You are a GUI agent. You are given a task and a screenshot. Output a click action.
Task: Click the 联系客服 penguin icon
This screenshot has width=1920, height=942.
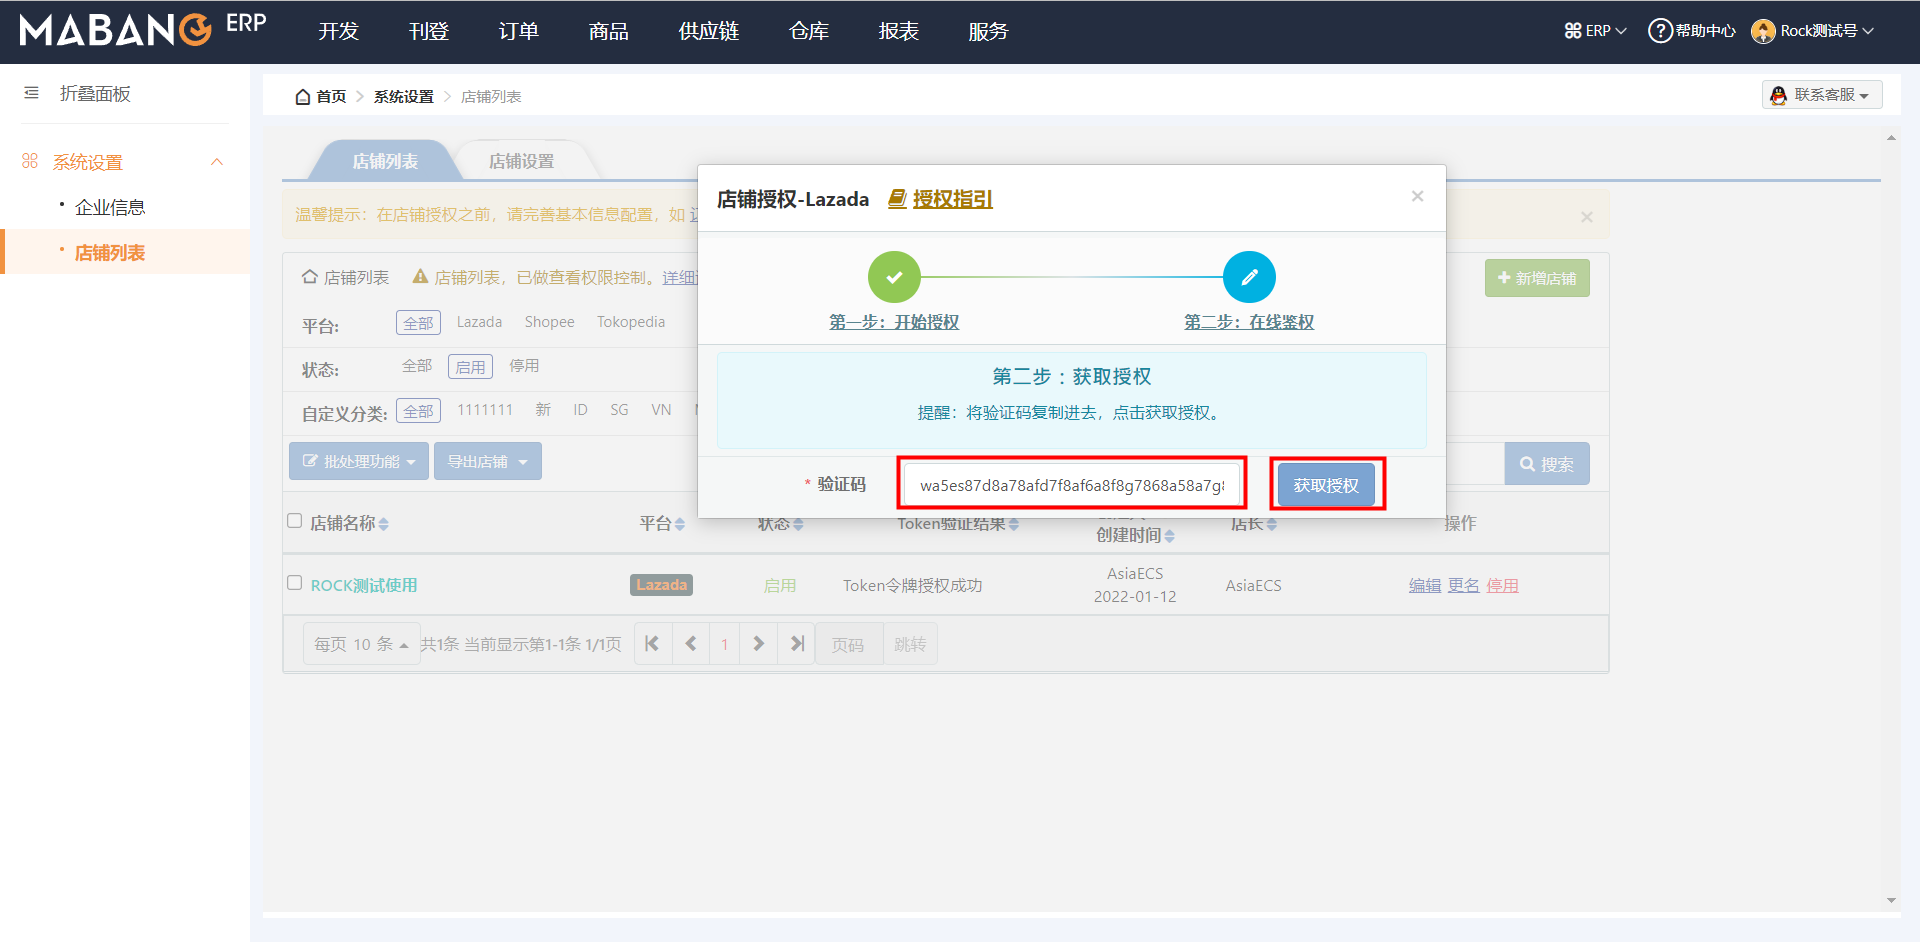click(x=1778, y=95)
